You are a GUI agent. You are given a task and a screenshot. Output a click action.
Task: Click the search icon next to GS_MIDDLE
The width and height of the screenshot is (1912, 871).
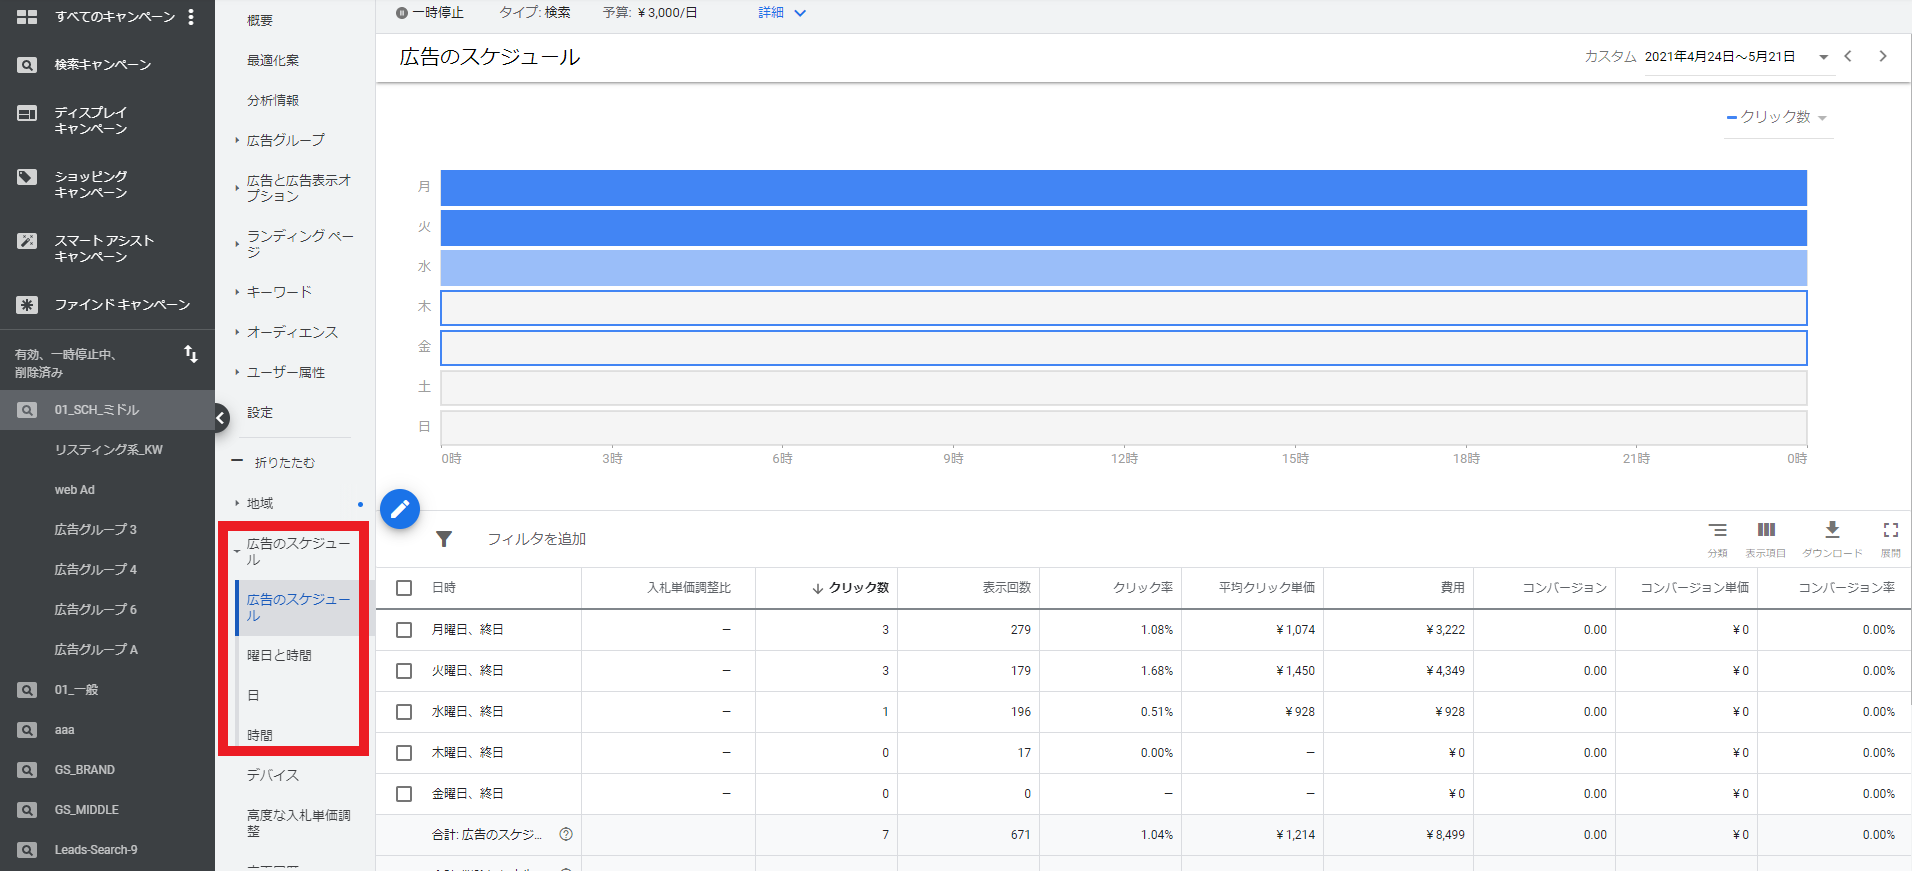27,810
